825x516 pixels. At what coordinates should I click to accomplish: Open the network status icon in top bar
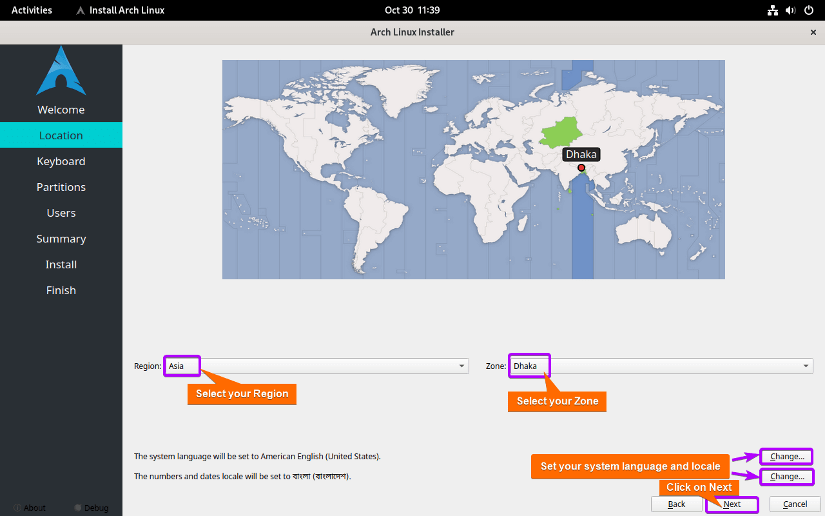pyautogui.click(x=772, y=10)
